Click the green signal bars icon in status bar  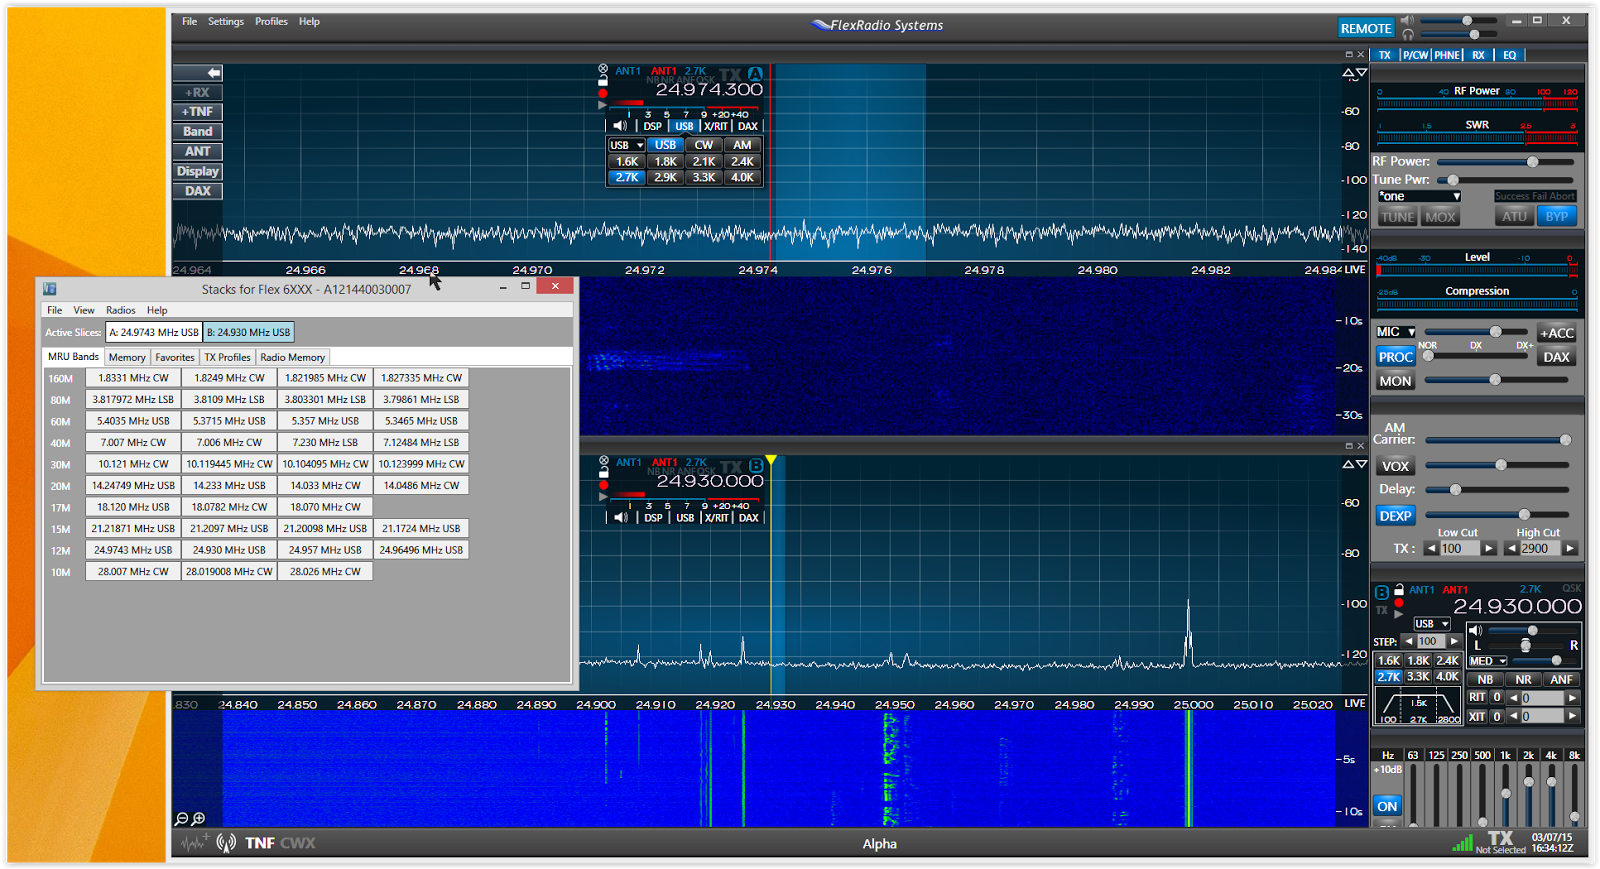pos(1463,843)
